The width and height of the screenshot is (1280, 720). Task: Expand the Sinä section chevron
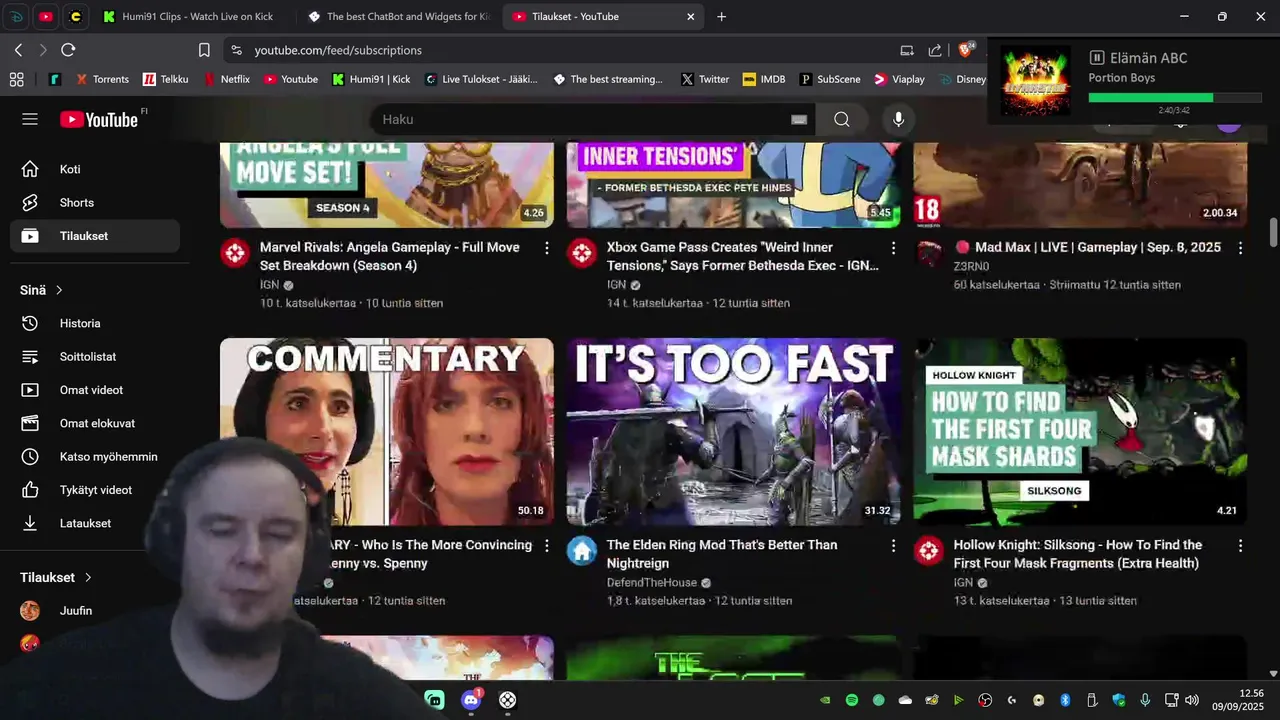coord(59,290)
